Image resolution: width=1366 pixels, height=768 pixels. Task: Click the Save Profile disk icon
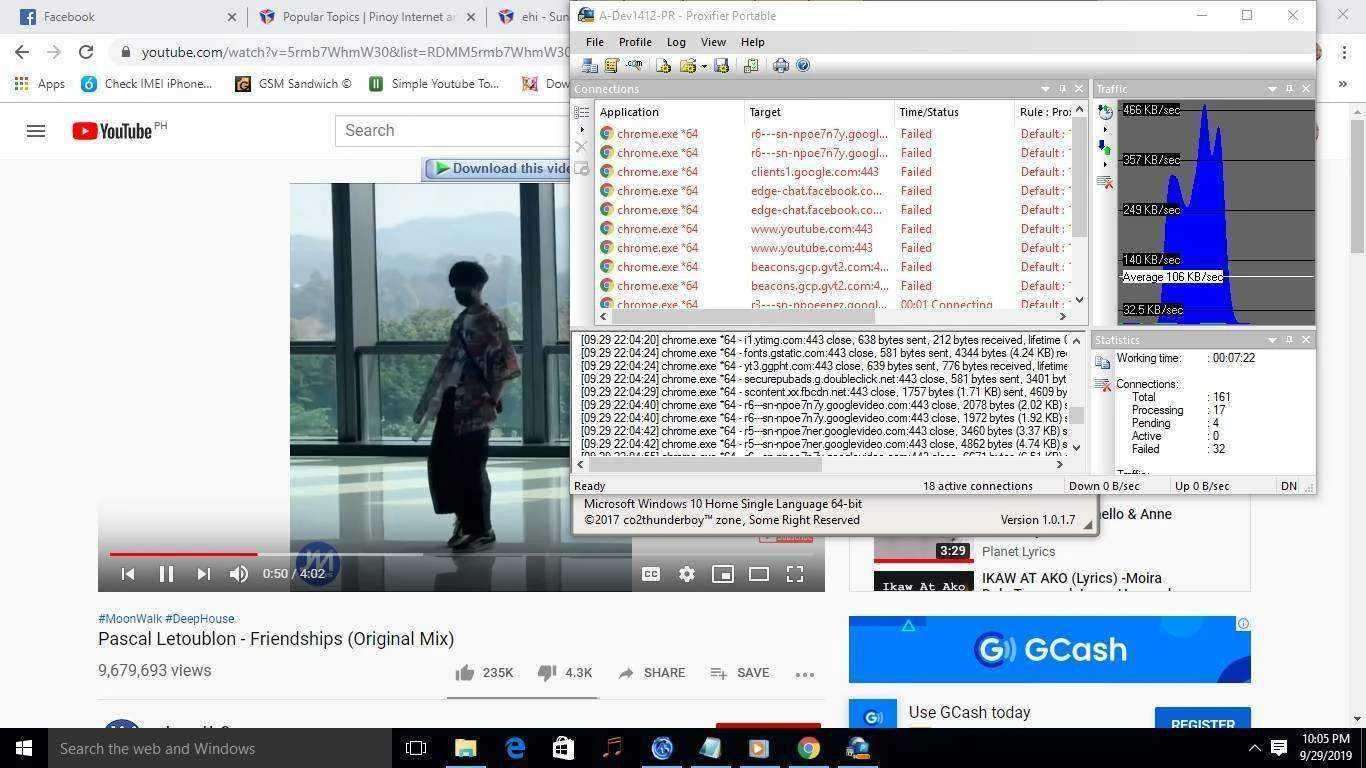pos(721,66)
